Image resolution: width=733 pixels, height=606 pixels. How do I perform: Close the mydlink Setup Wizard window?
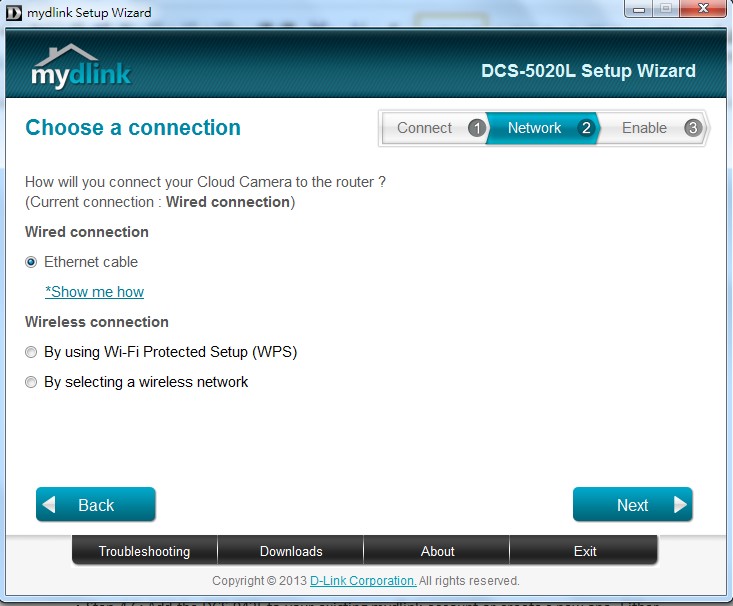703,8
